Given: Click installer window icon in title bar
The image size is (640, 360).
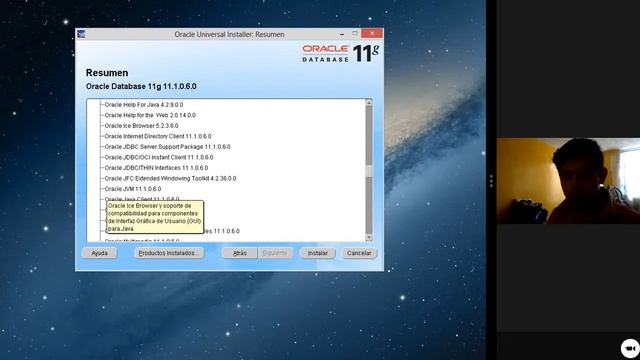Looking at the screenshot, I should (81, 34).
